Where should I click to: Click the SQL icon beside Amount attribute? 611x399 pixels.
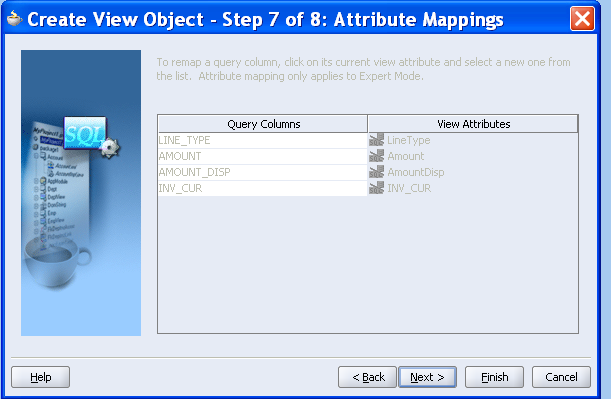coord(376,156)
